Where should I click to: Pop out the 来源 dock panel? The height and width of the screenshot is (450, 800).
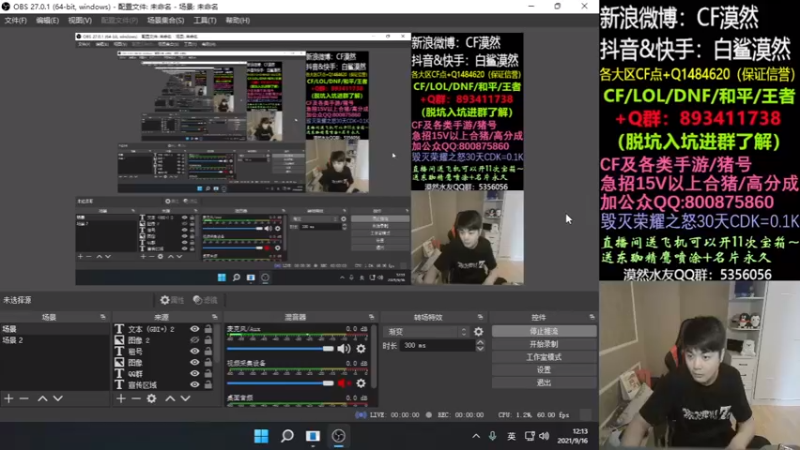214,317
